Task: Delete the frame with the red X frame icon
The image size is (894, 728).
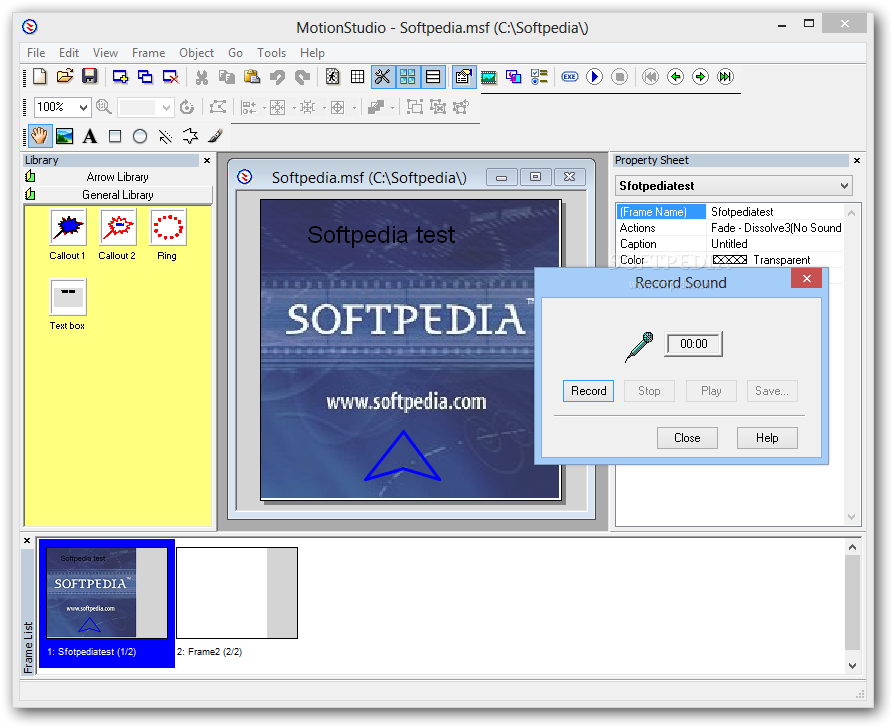Action: (x=170, y=76)
